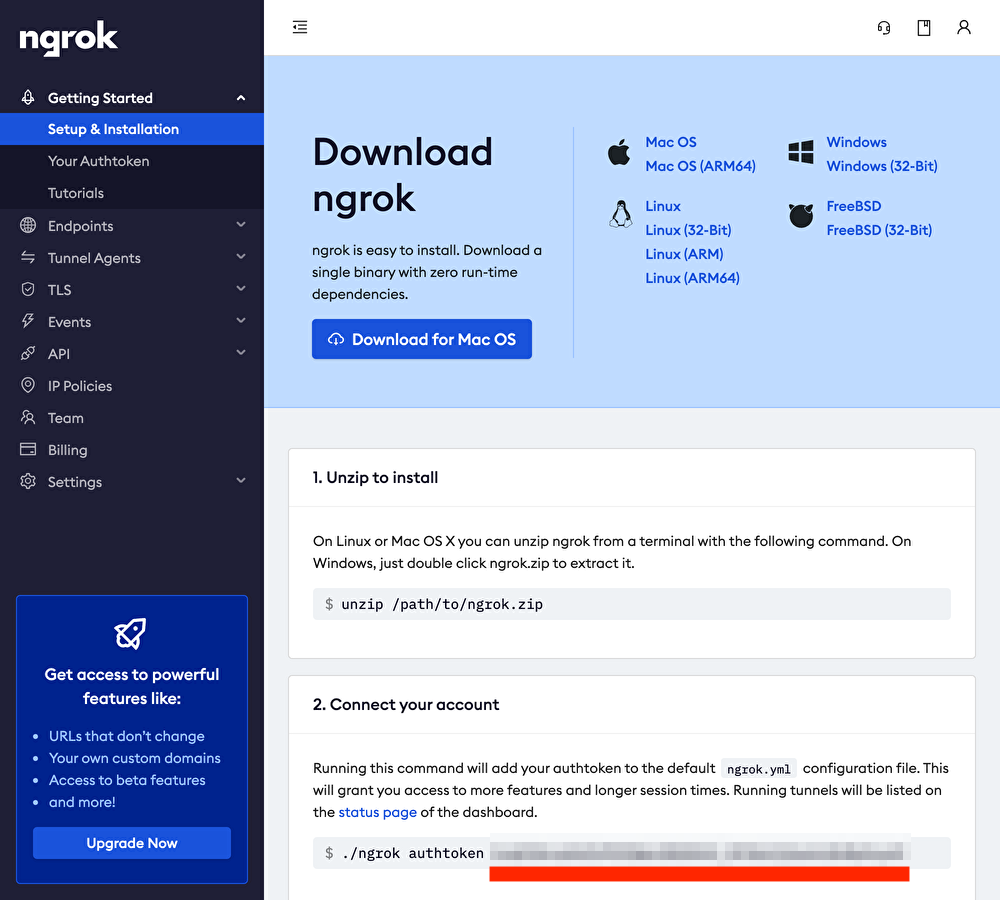Click the Getting Started rocket icon
1000x900 pixels.
coord(28,98)
